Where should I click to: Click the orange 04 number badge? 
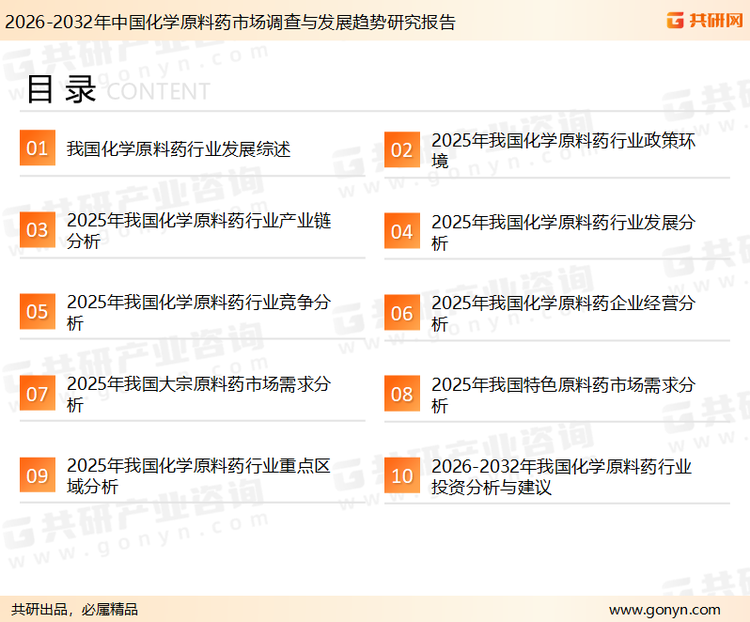(x=402, y=231)
